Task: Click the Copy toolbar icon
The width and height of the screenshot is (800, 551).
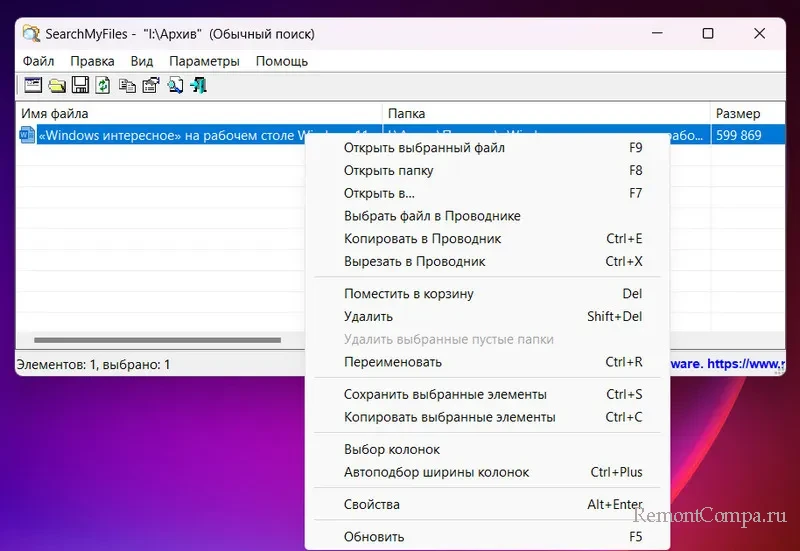Action: (127, 85)
